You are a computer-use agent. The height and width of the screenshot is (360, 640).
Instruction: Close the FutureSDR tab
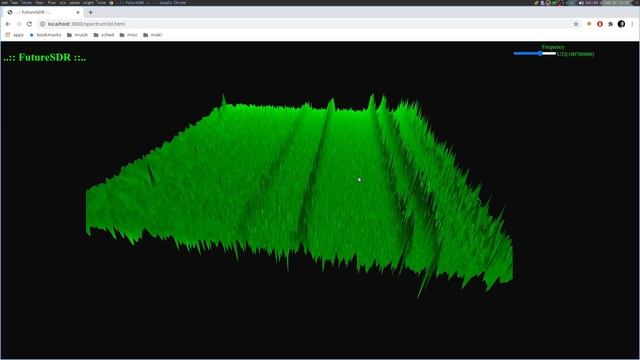tap(78, 12)
